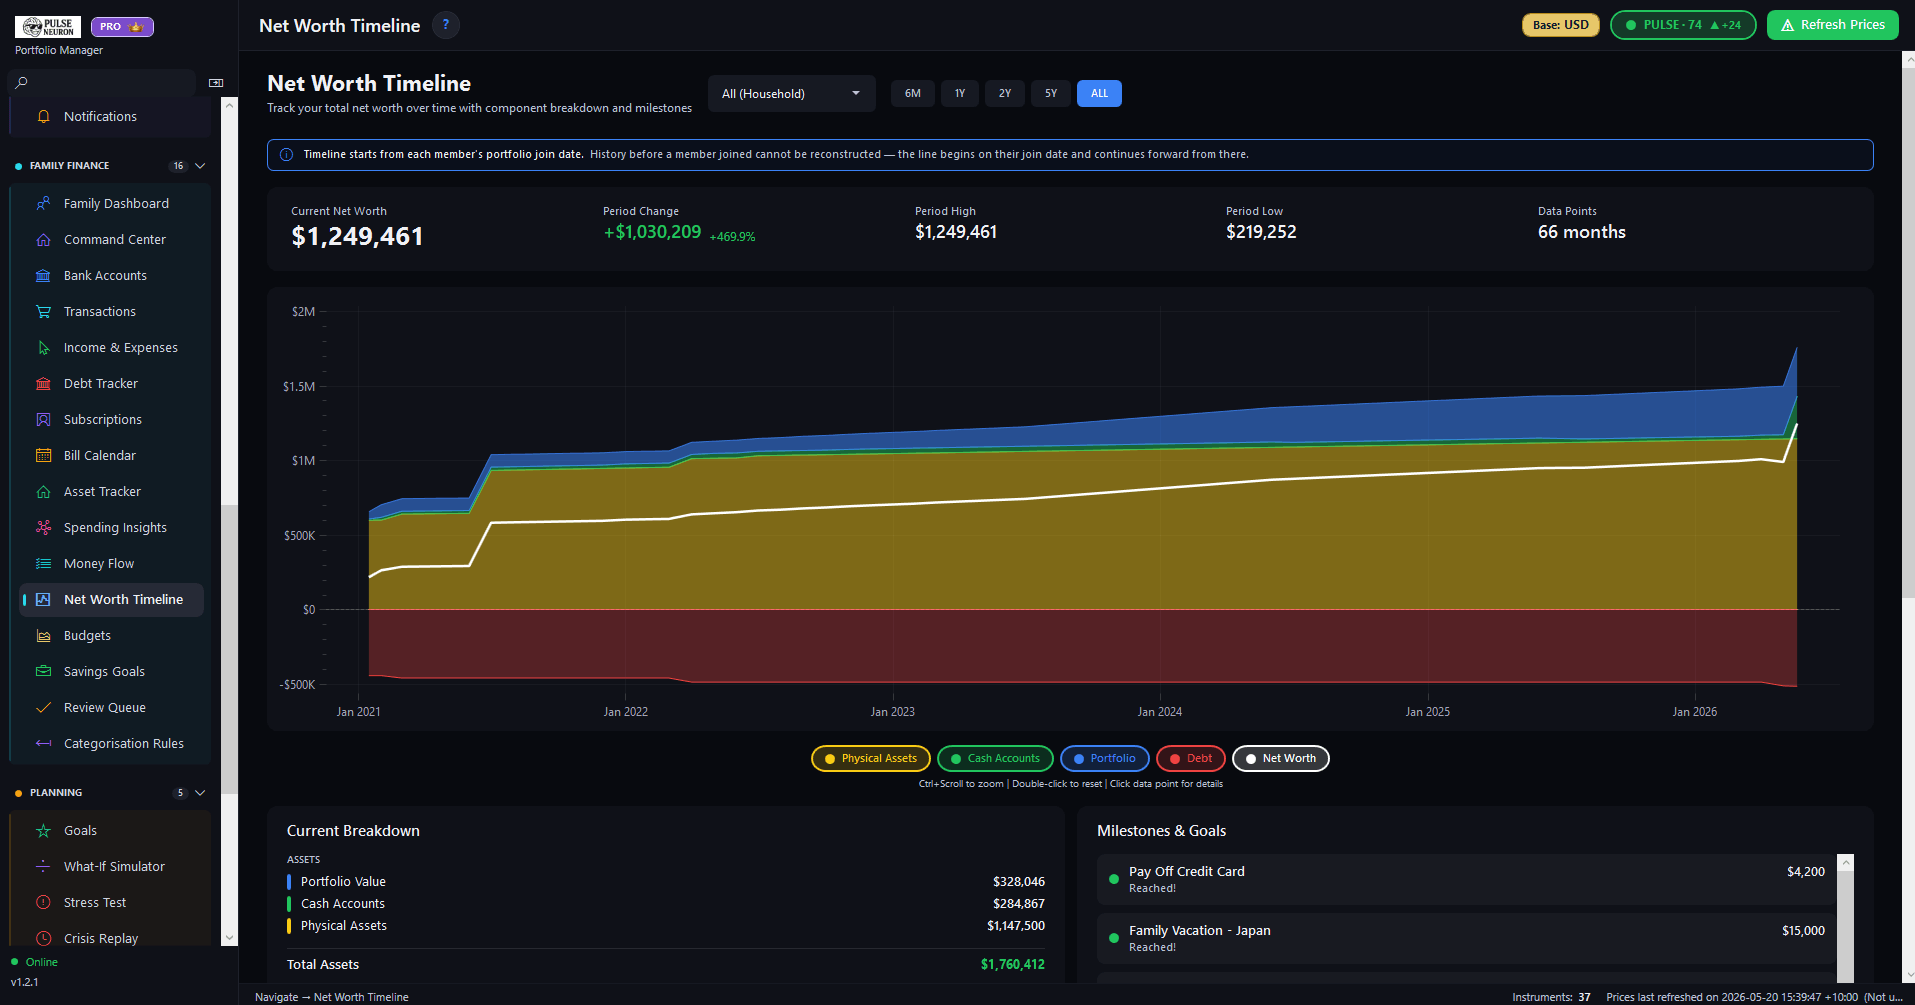Open Notifications bell icon
The height and width of the screenshot is (1005, 1915).
click(43, 117)
